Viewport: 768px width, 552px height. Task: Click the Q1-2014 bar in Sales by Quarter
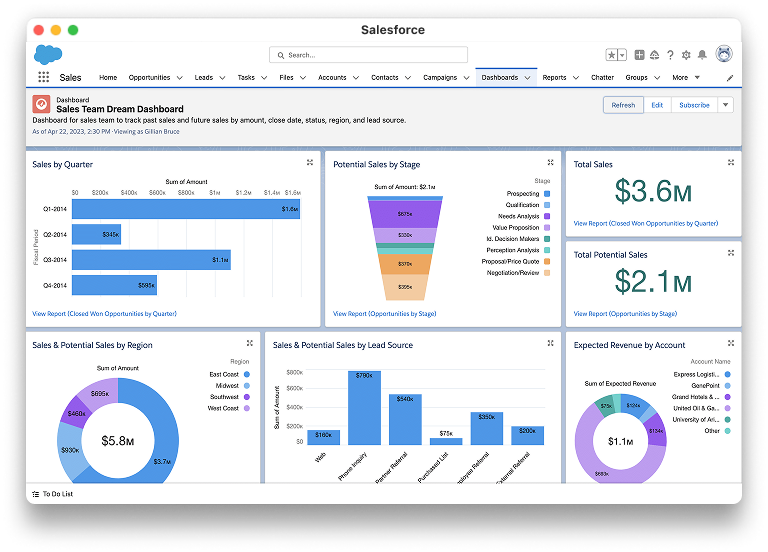point(186,209)
